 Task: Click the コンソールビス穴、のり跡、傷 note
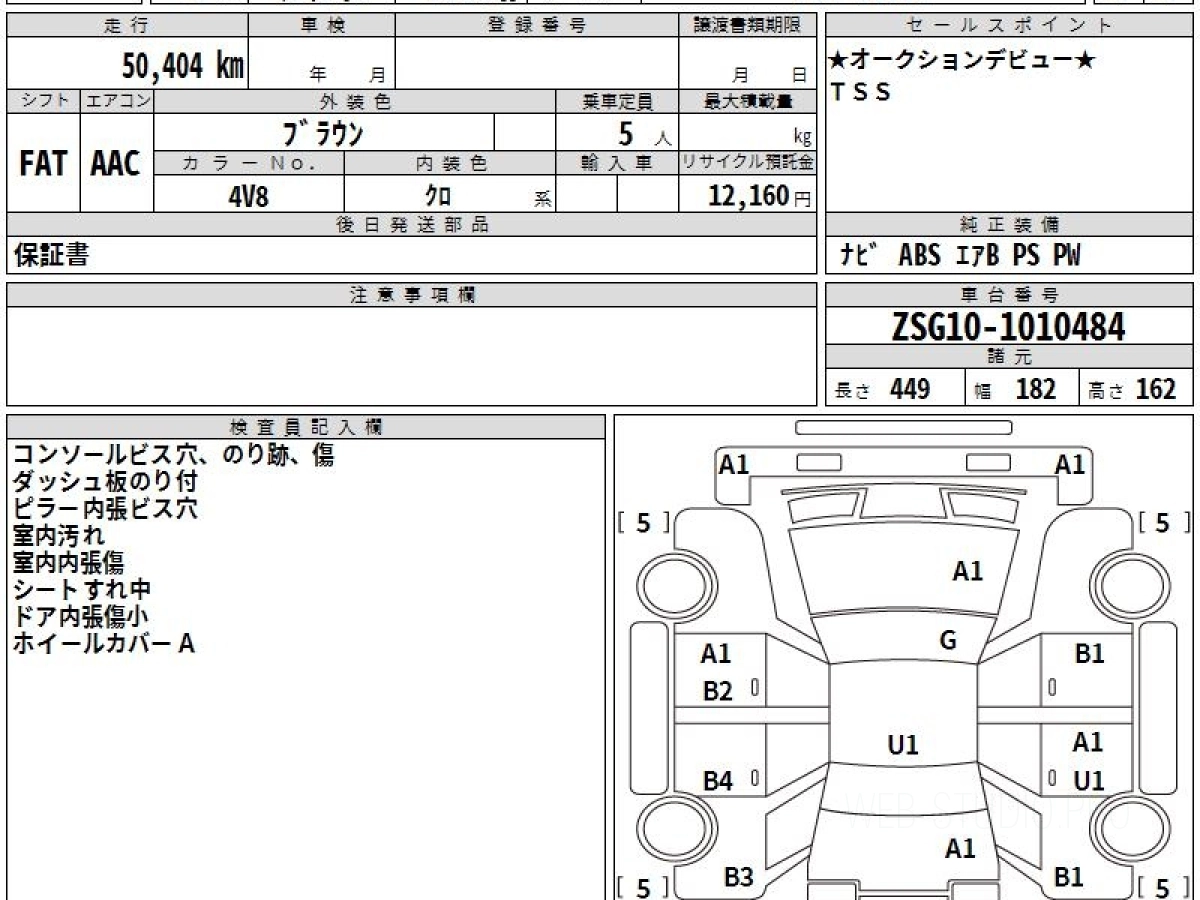[x=173, y=455]
